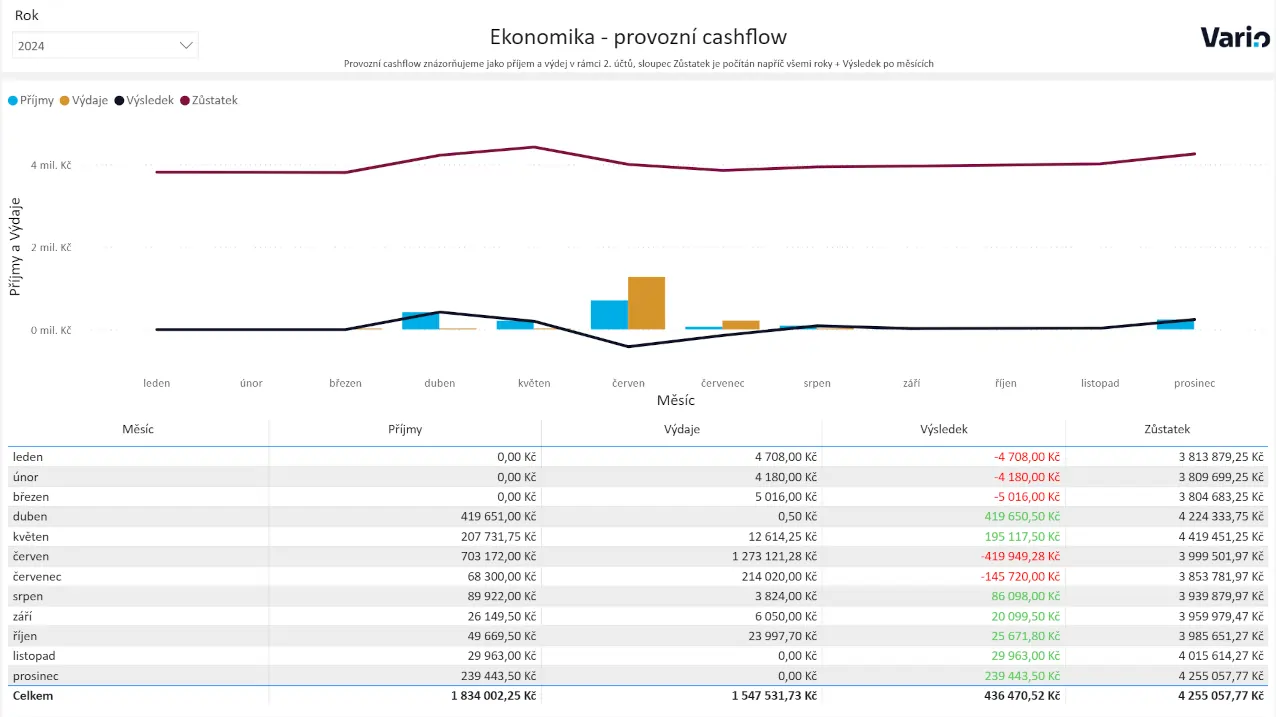This screenshot has height=717, width=1276.
Task: Sort table by Příjmy column header
Action: (x=405, y=429)
